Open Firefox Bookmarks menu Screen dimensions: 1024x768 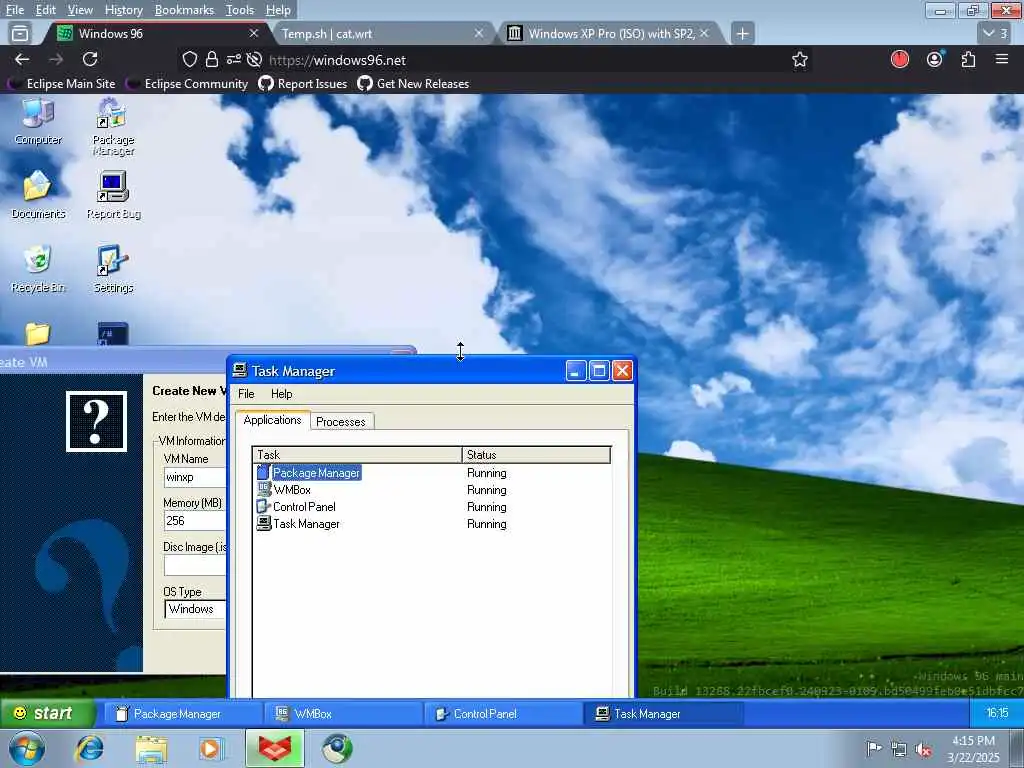click(184, 10)
